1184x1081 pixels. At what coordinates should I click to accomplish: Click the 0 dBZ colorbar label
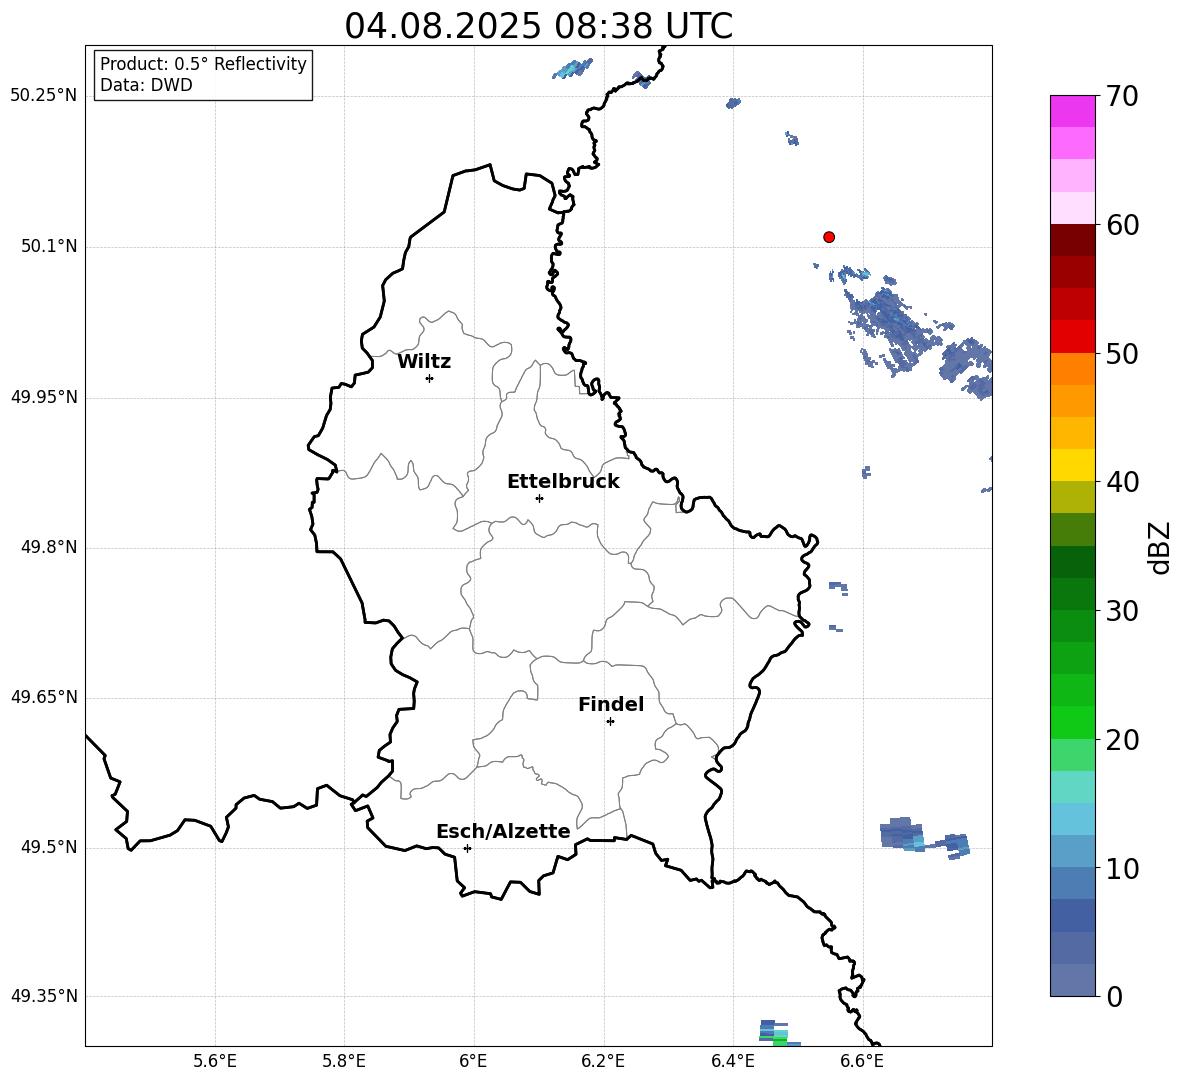1114,996
